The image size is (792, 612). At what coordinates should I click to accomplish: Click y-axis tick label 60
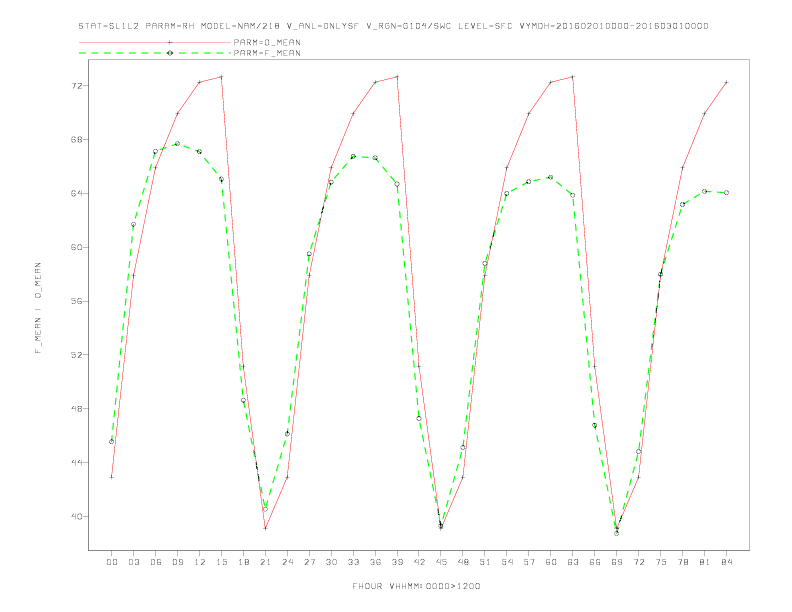tap(77, 247)
